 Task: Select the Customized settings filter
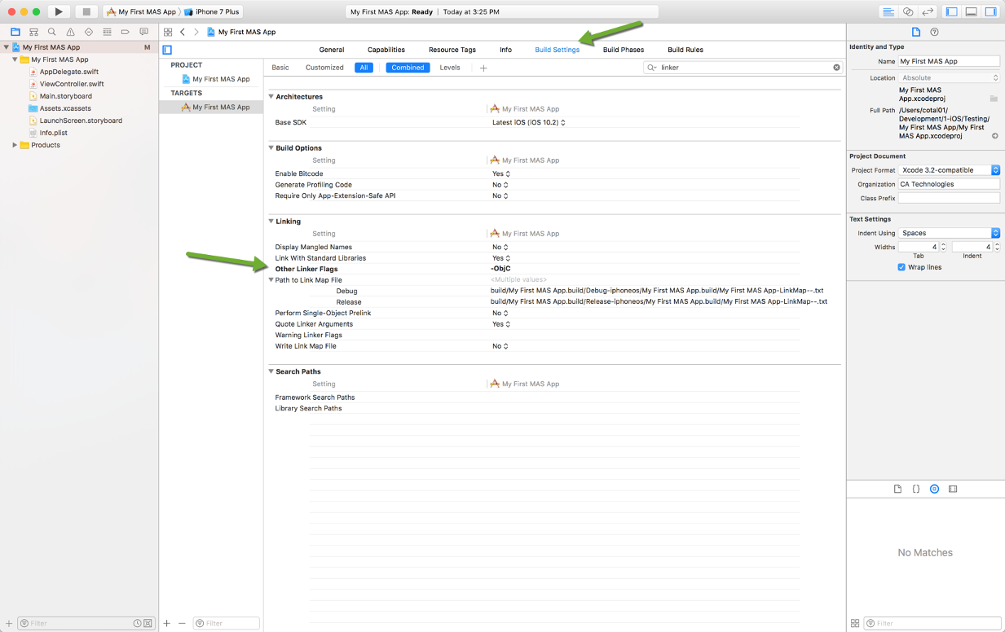pos(324,67)
